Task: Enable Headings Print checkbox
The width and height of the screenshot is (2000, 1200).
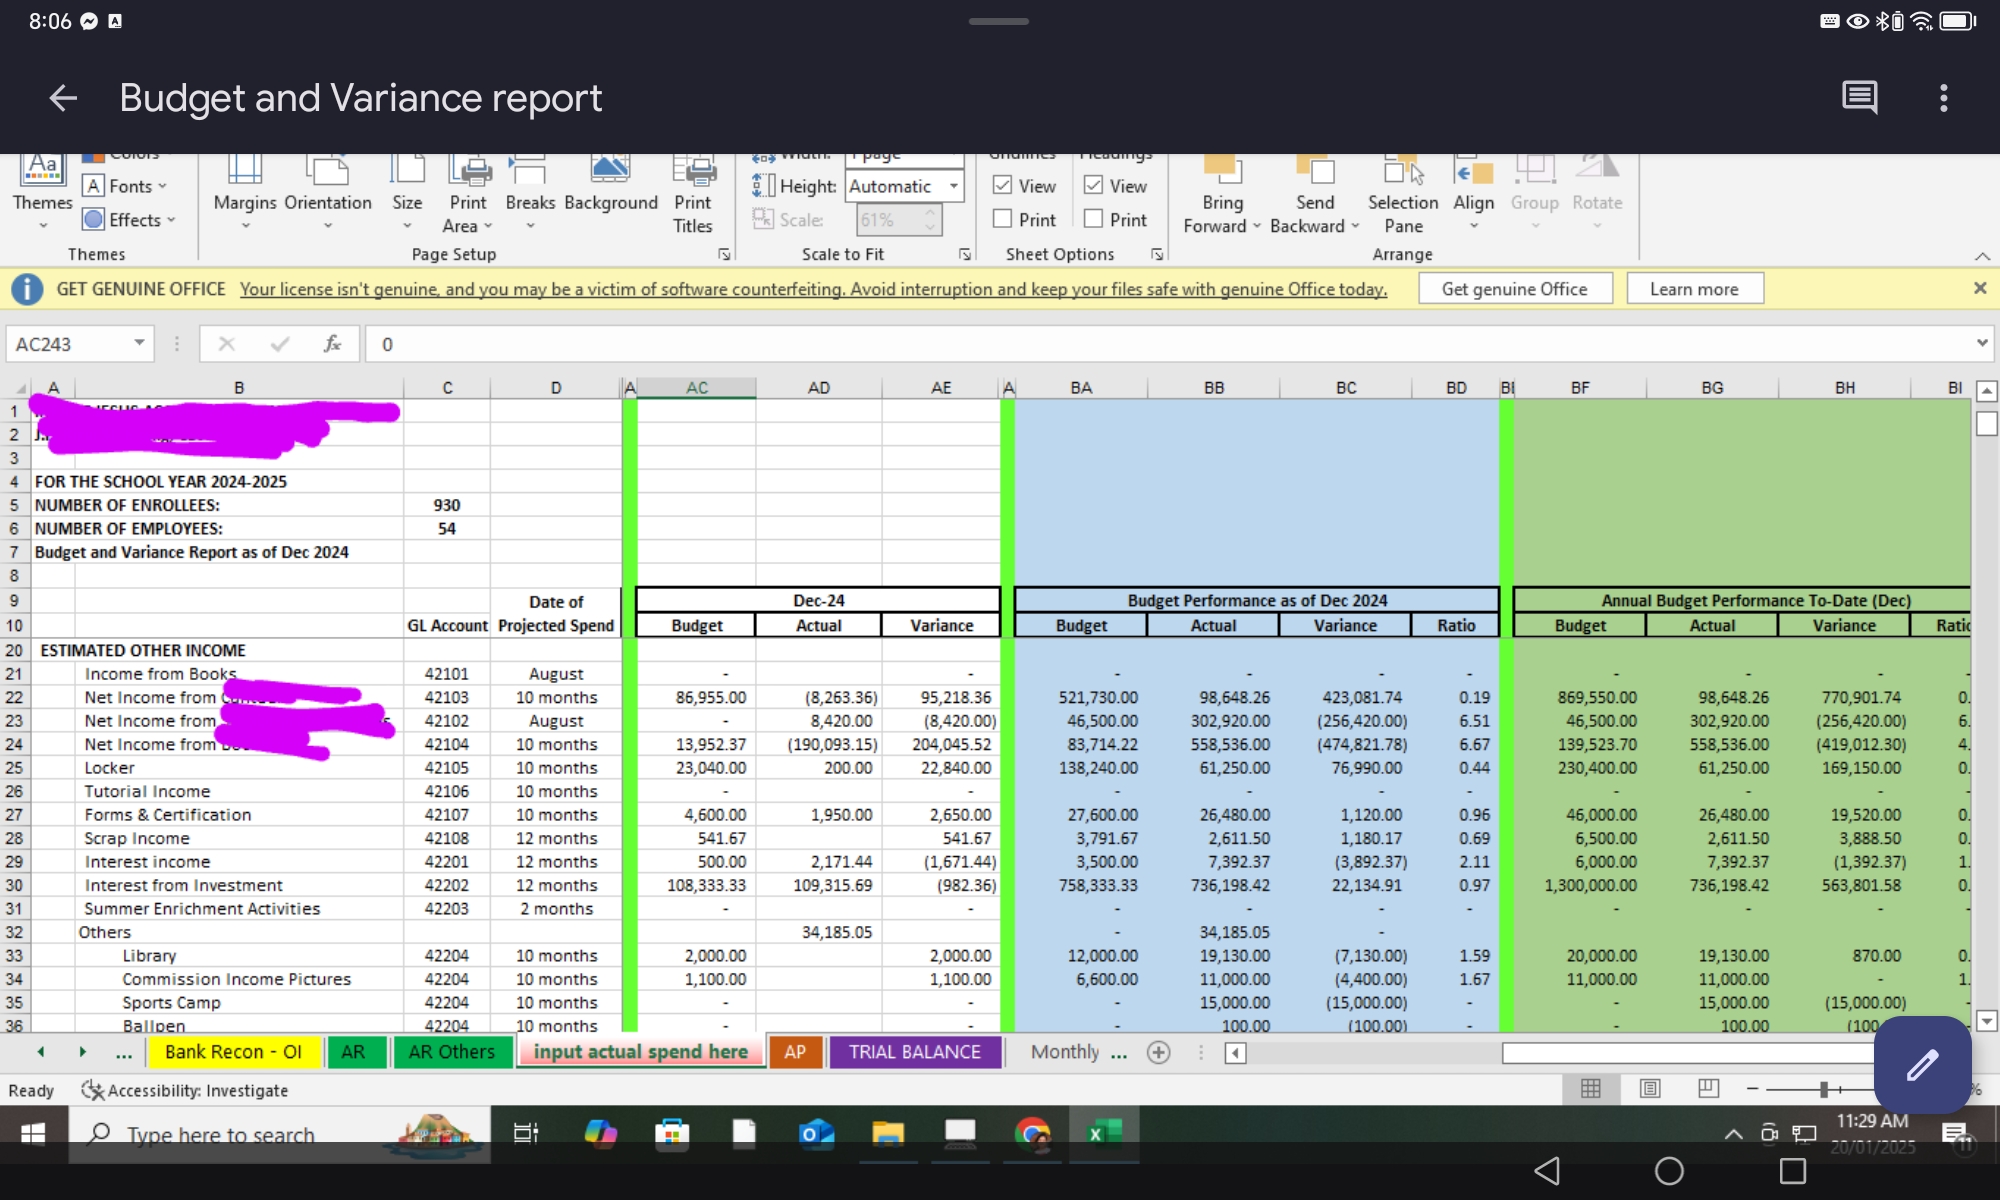Action: (1094, 219)
